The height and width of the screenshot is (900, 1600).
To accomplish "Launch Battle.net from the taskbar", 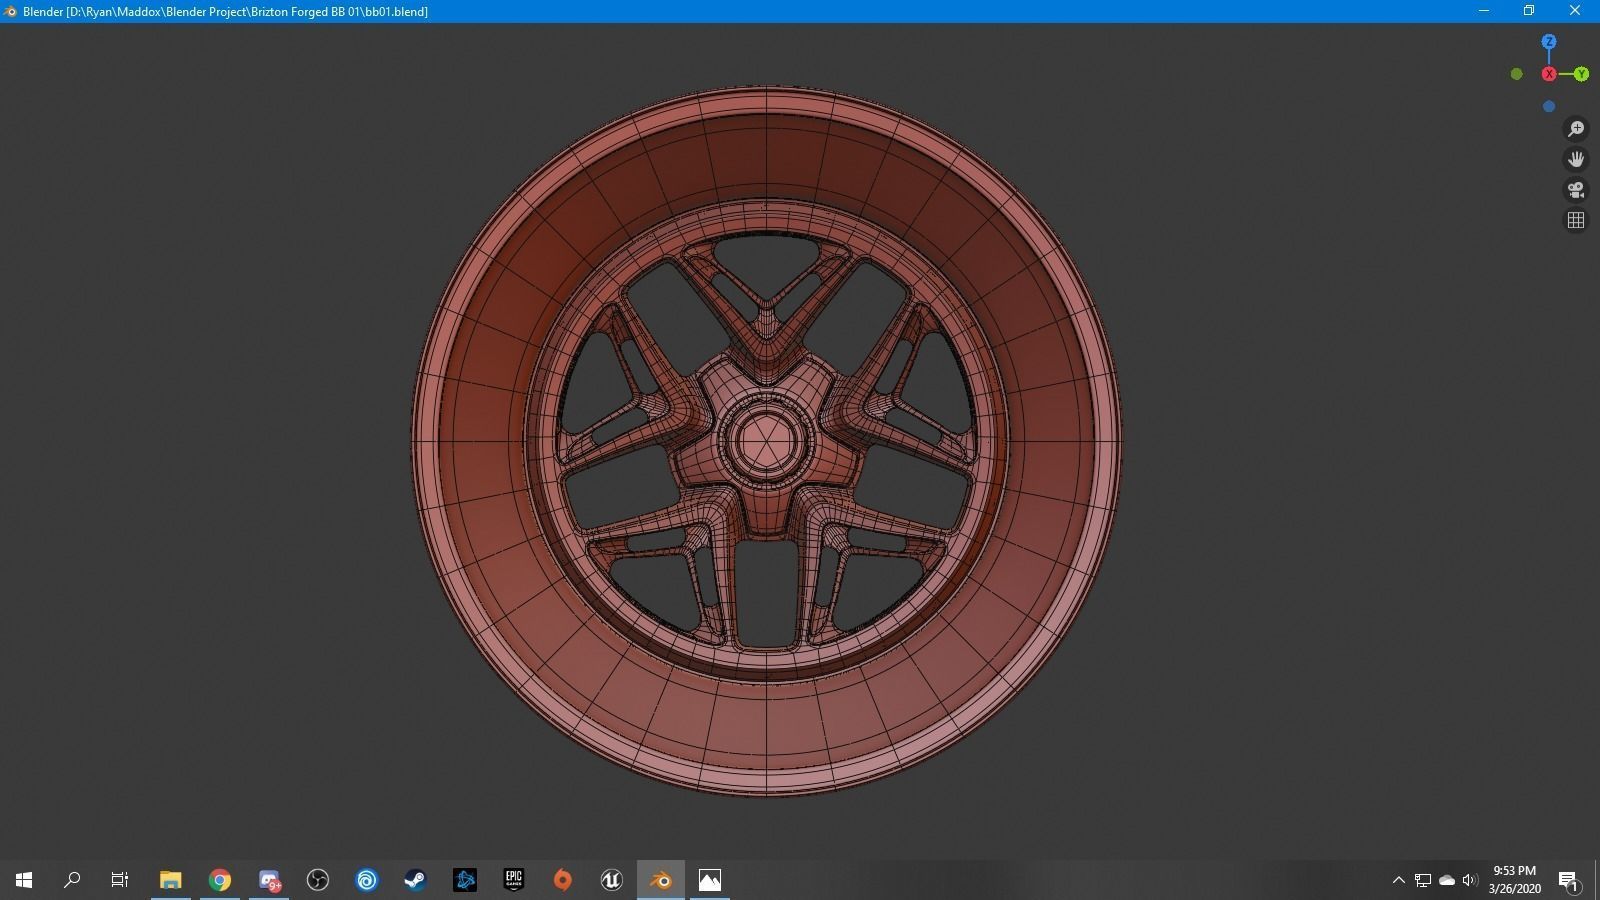I will pyautogui.click(x=465, y=880).
